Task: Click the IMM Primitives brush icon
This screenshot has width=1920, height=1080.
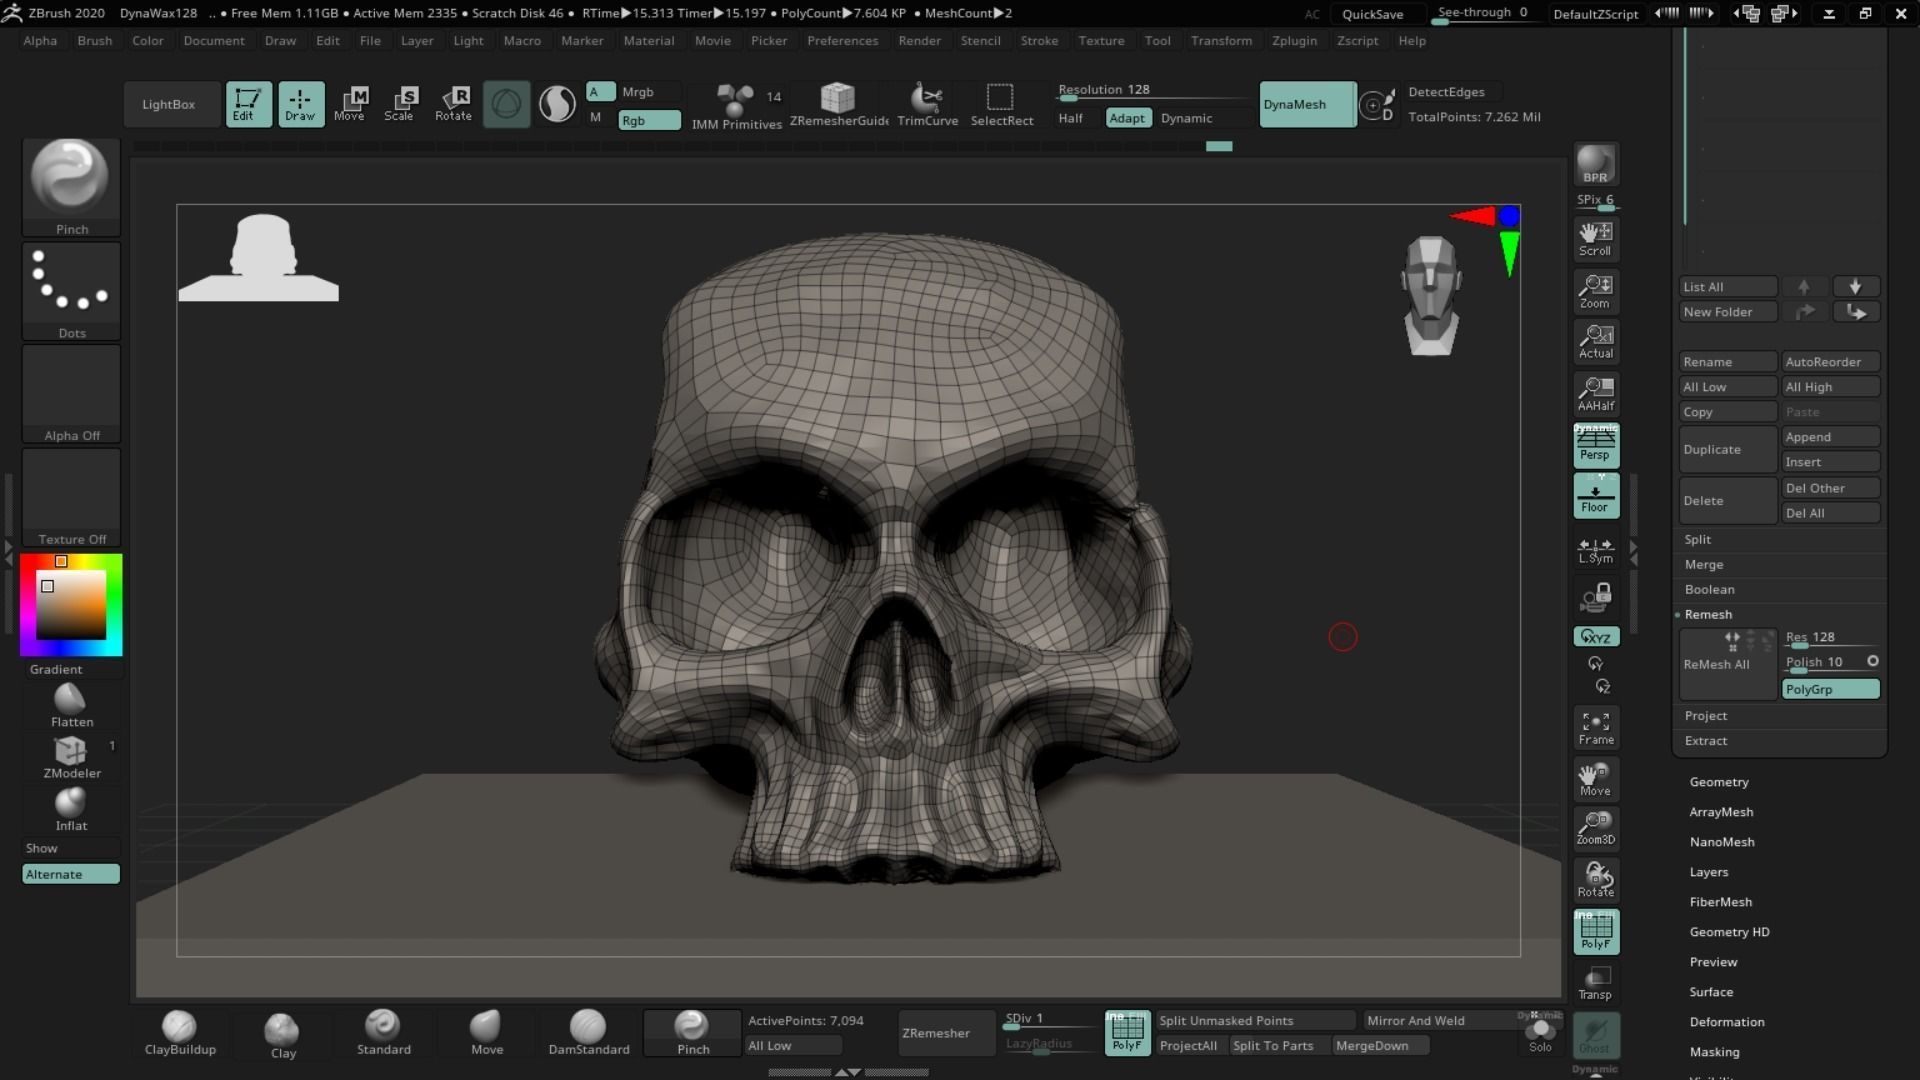Action: click(x=737, y=106)
